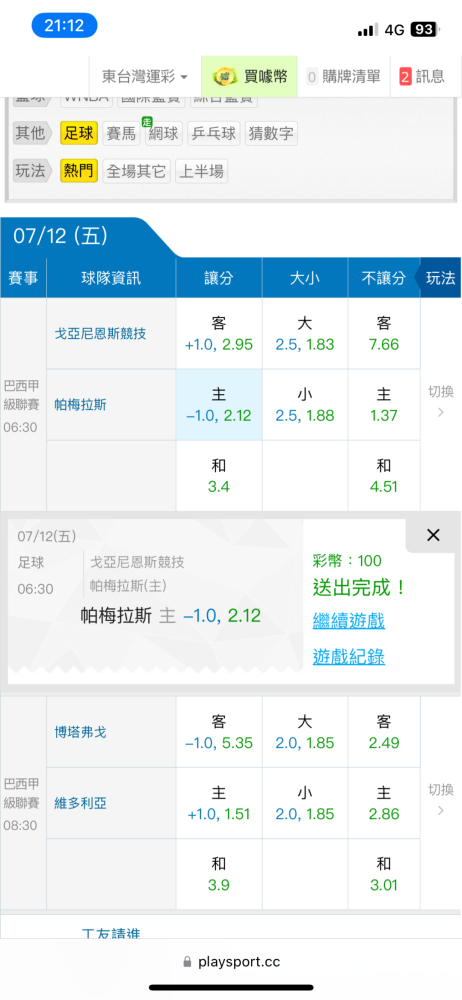The image size is (462, 1000).
Task: Select the 熱門 play type
Action: 79,171
